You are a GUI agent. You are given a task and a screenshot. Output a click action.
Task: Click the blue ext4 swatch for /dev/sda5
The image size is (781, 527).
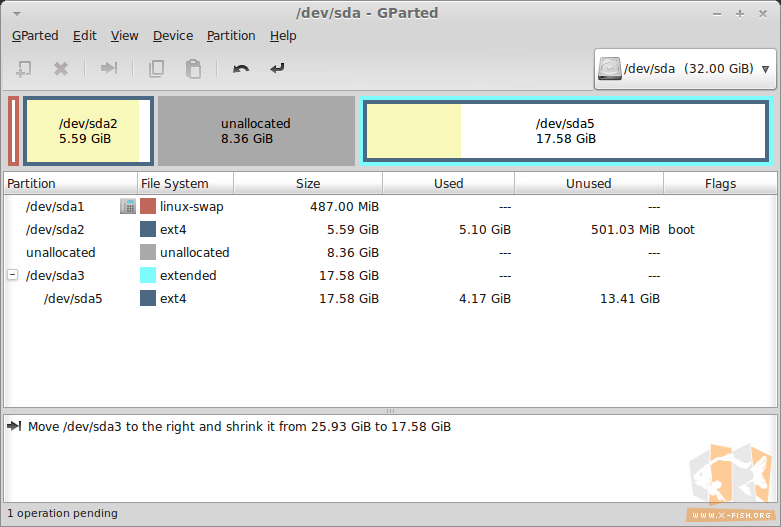coord(148,298)
